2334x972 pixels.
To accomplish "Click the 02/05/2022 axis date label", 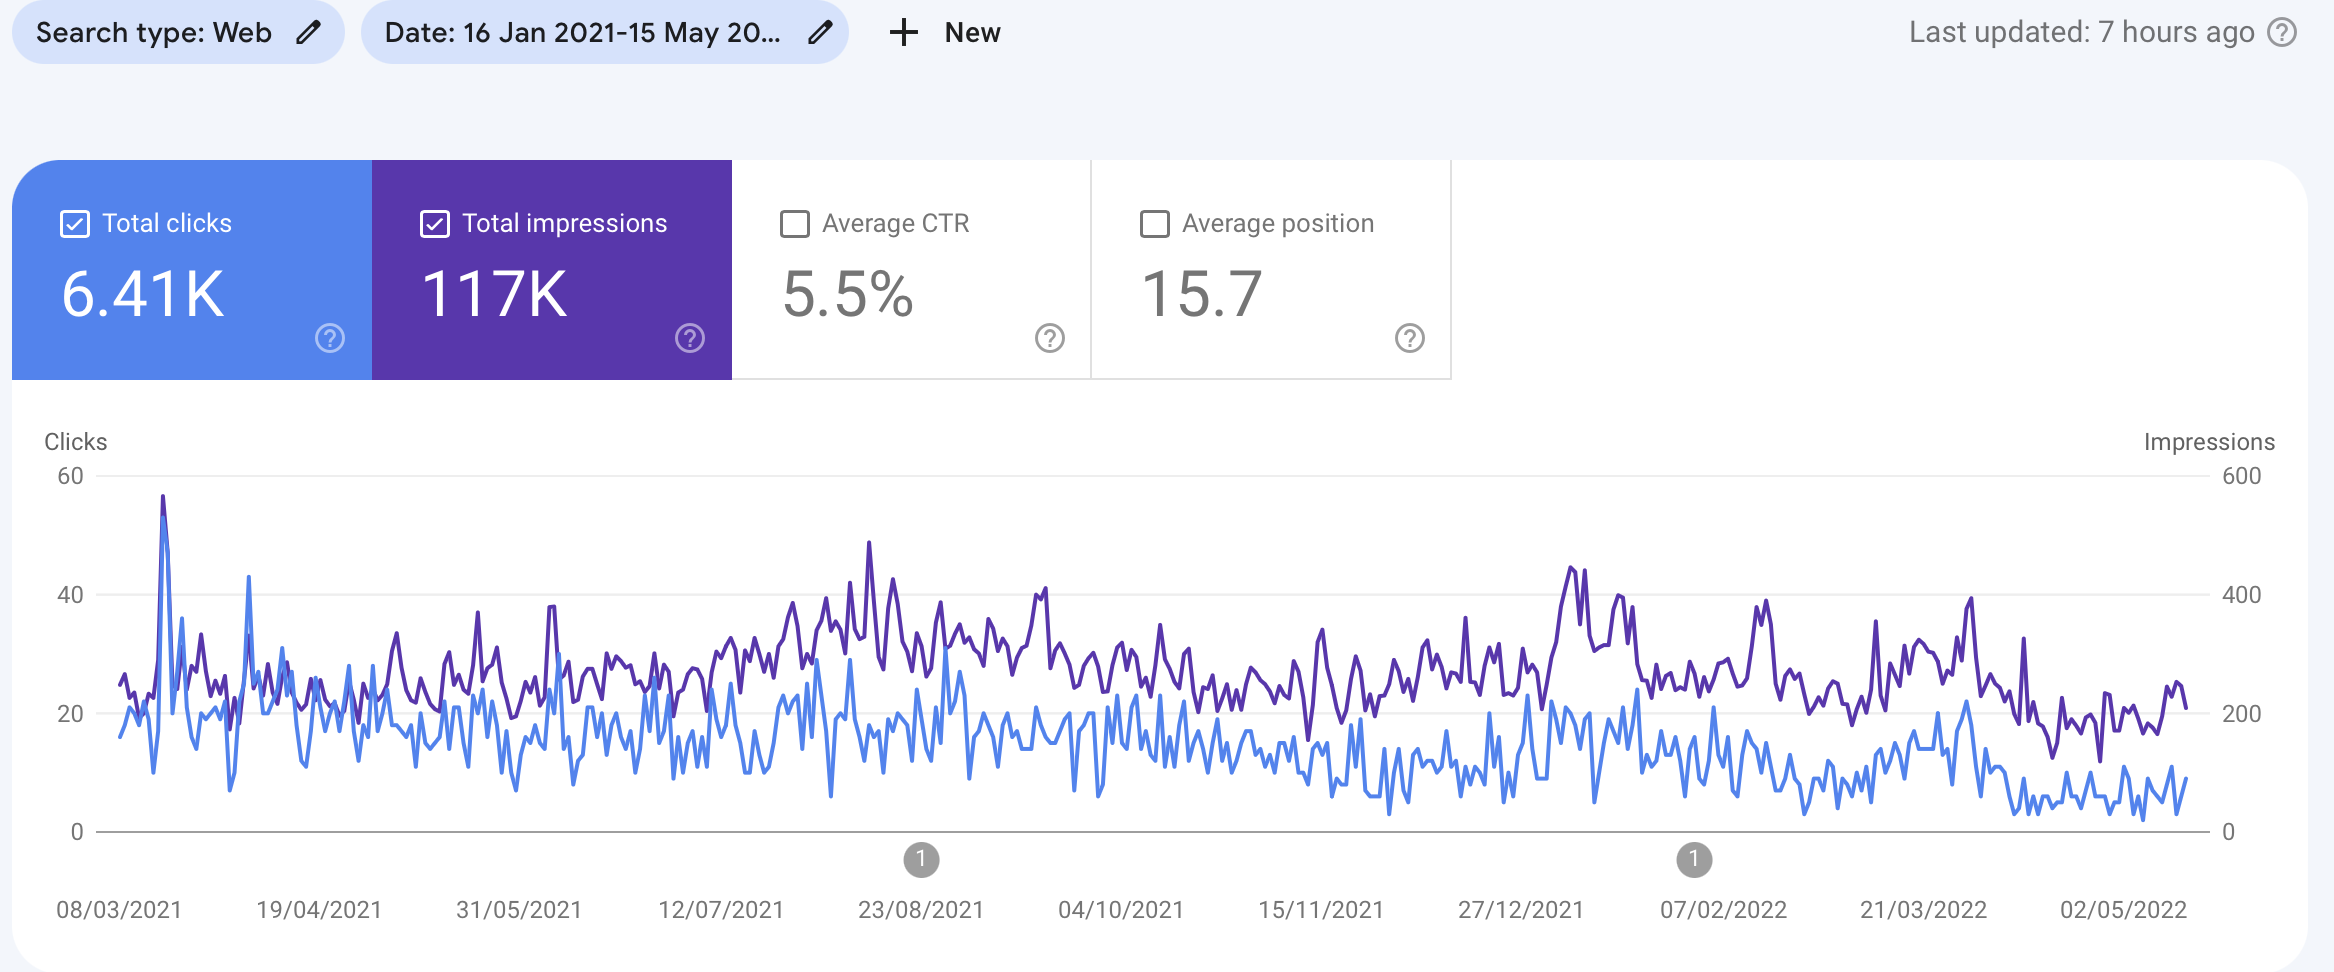I will pos(2123,910).
